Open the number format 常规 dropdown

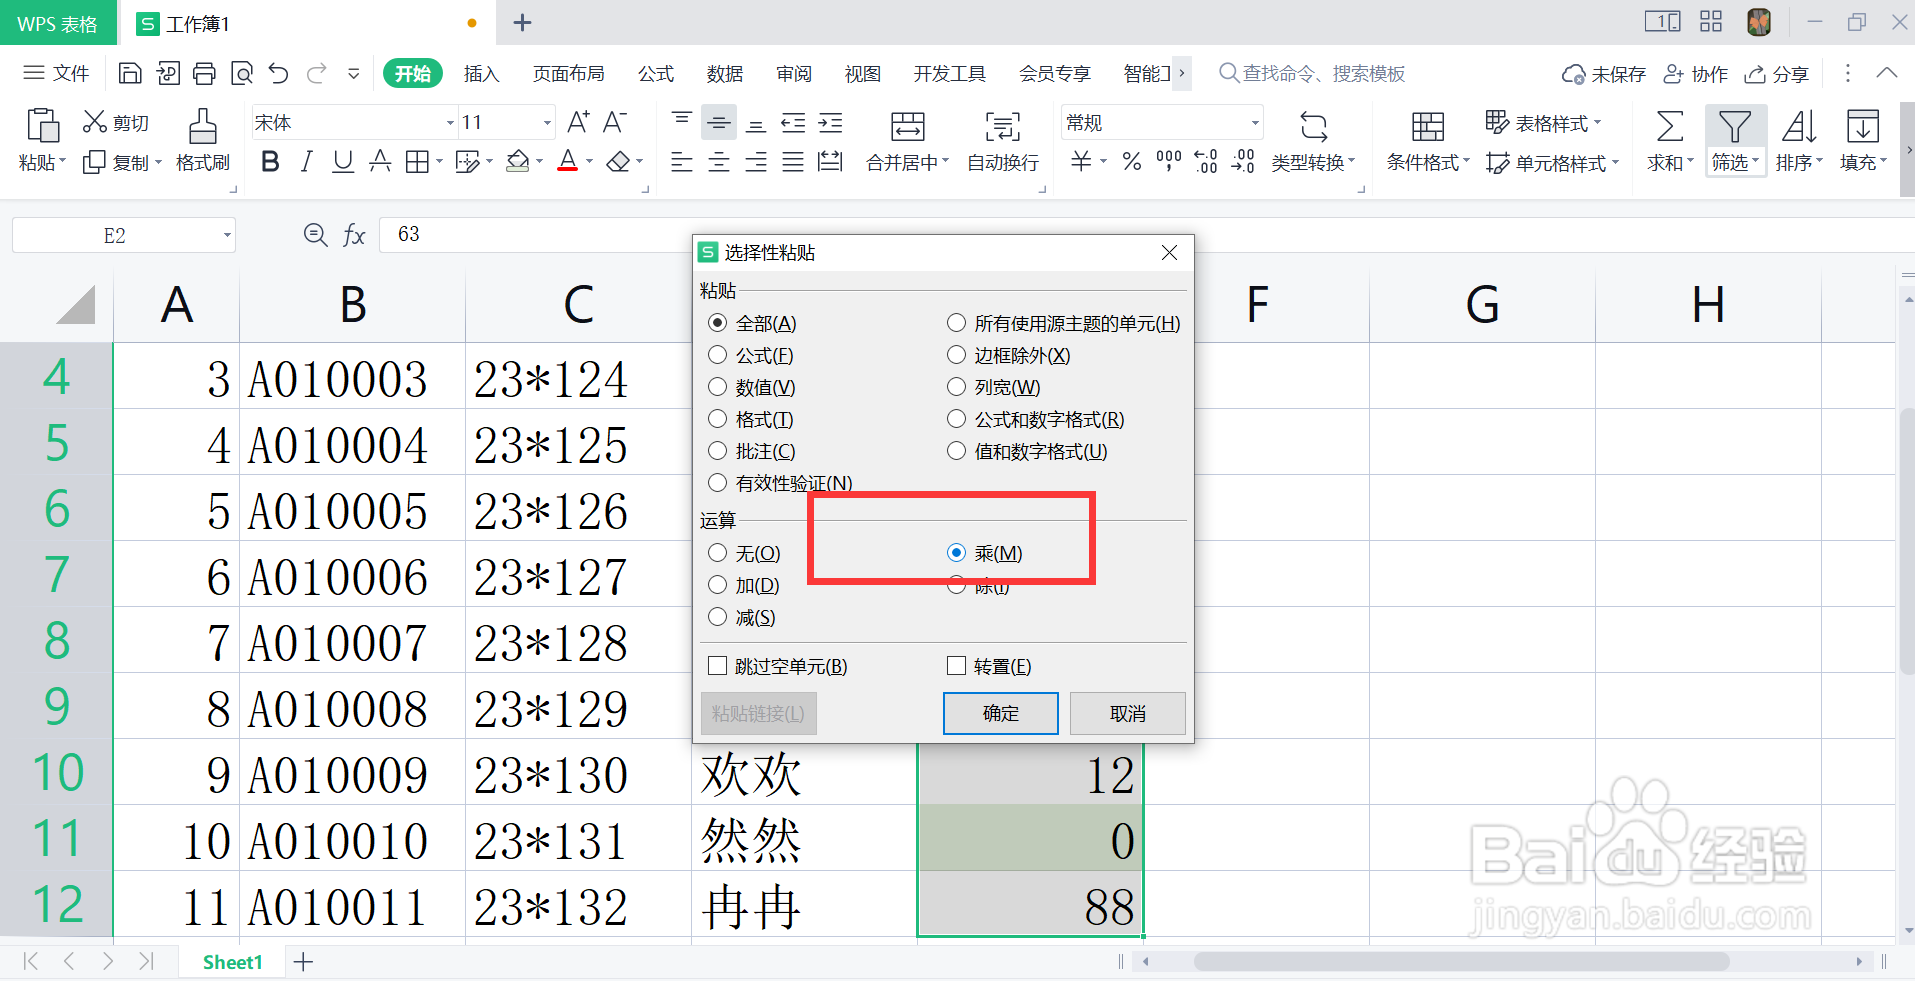click(x=1255, y=123)
